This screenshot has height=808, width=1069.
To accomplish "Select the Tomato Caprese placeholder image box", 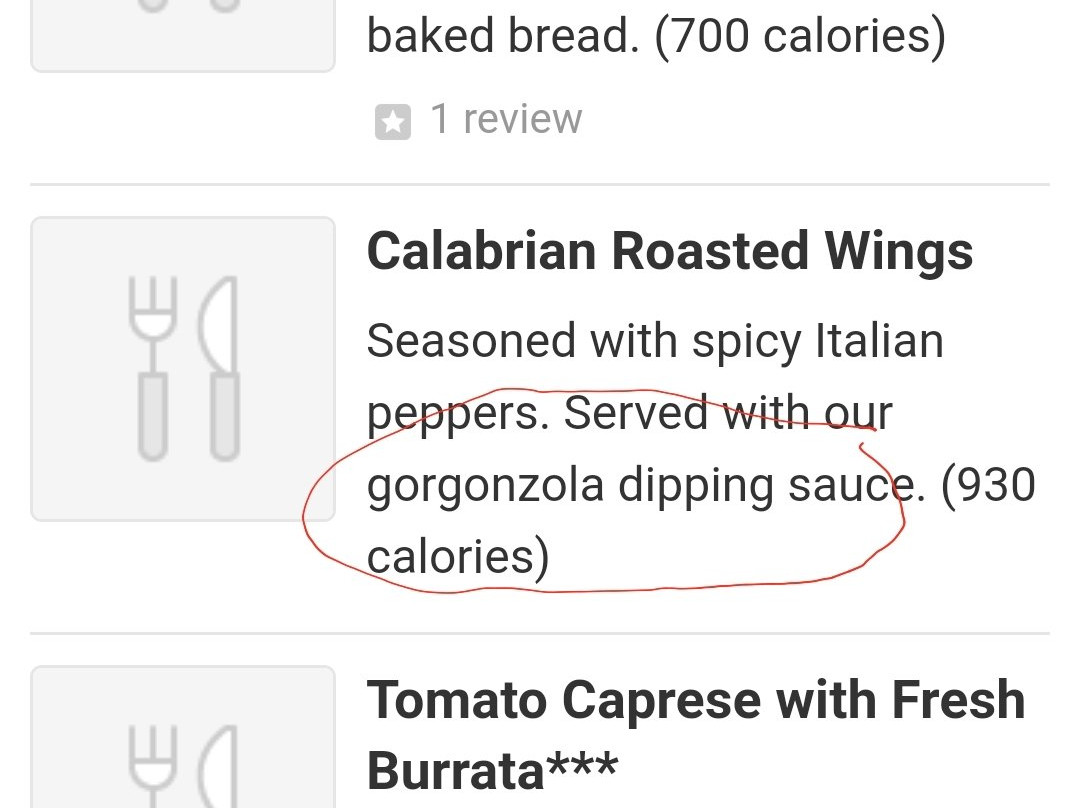I will [x=183, y=740].
